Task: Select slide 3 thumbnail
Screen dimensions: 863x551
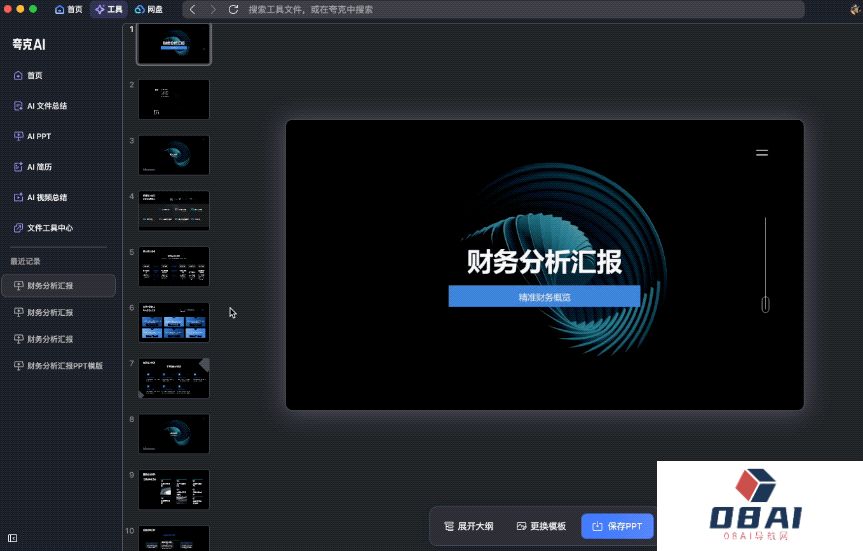Action: (174, 155)
